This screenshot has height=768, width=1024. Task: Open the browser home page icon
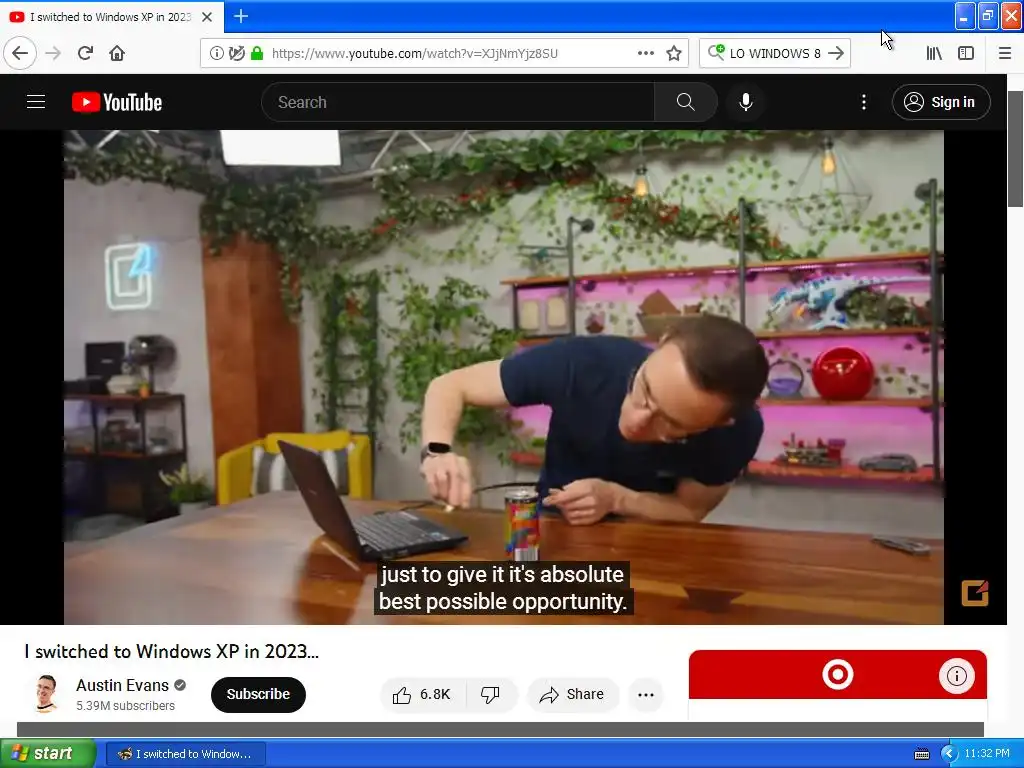[117, 53]
